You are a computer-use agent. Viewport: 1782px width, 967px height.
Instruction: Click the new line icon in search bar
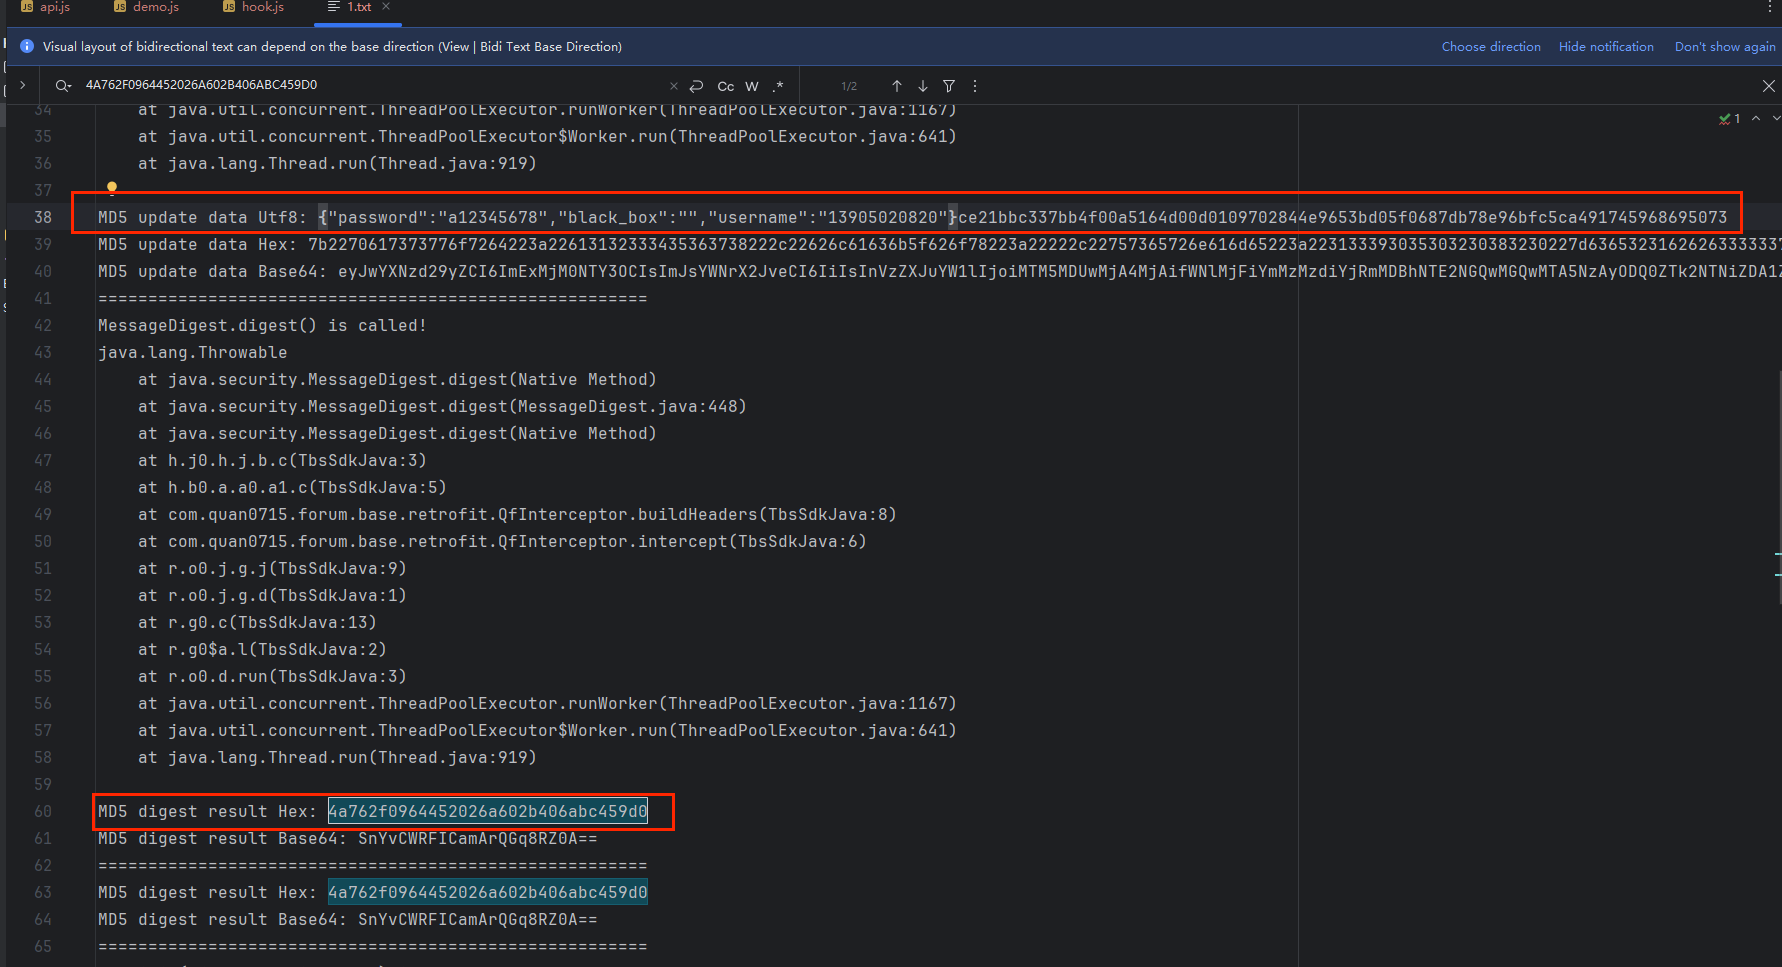(x=697, y=86)
